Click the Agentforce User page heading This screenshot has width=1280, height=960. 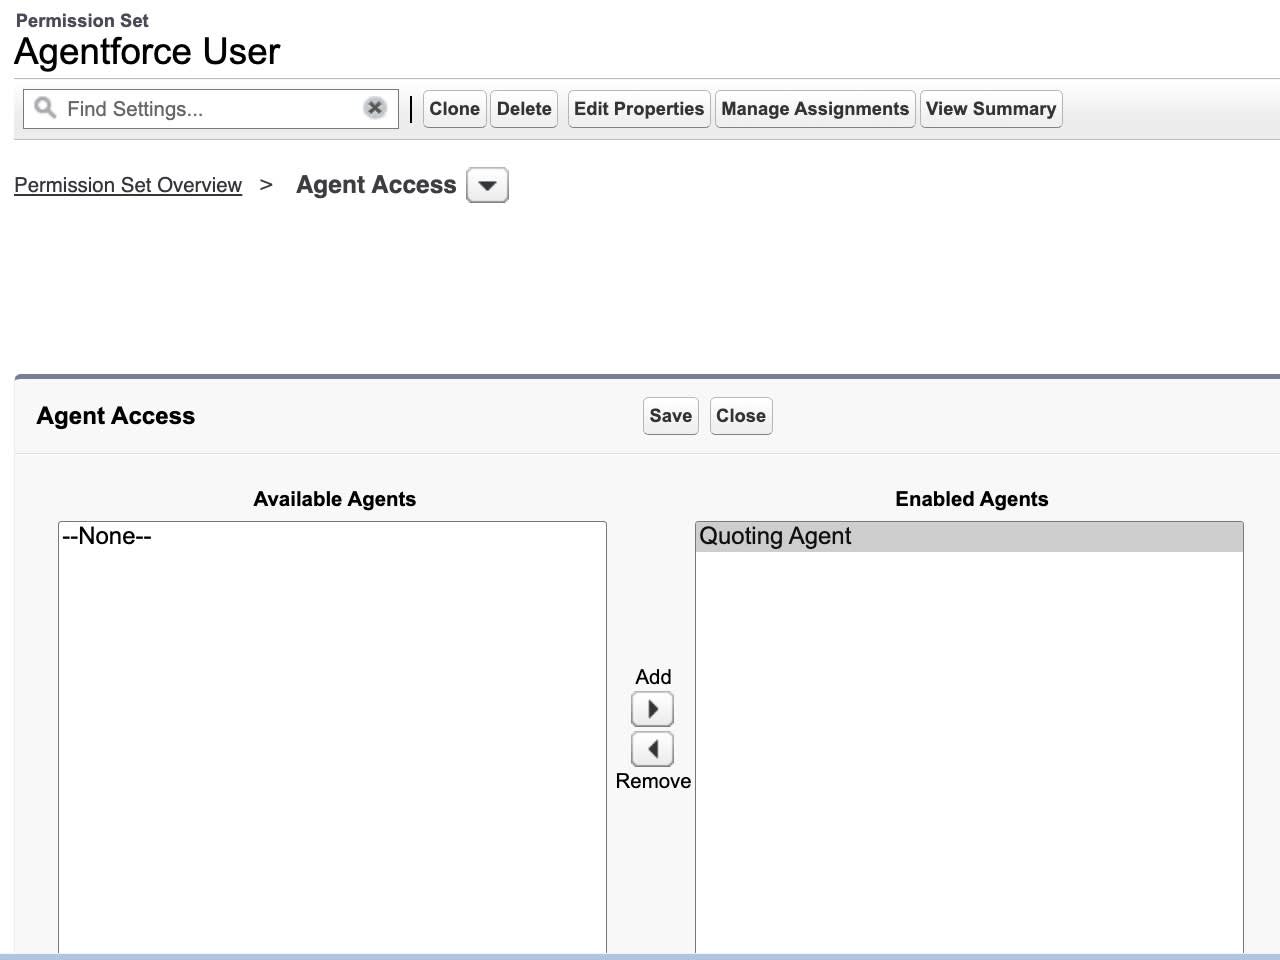(x=146, y=51)
